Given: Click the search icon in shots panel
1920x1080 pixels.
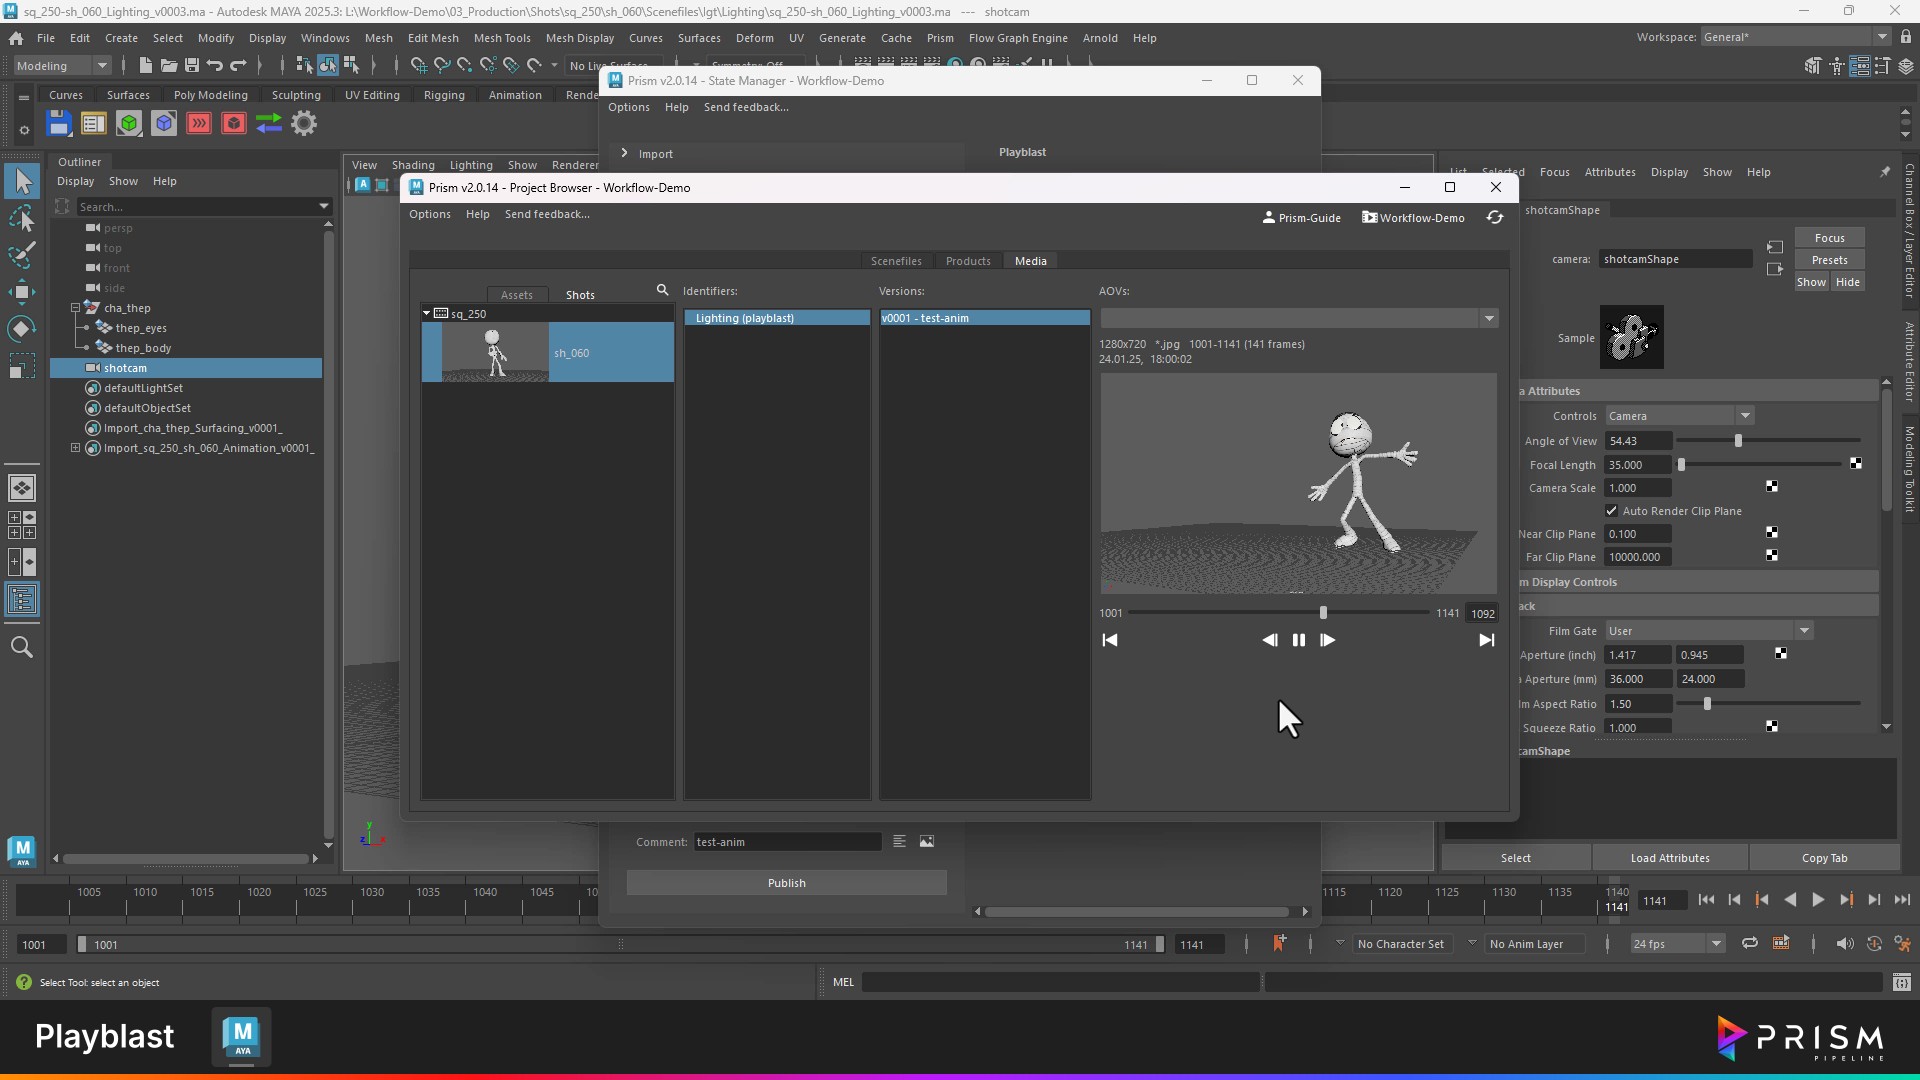Looking at the screenshot, I should pyautogui.click(x=662, y=290).
